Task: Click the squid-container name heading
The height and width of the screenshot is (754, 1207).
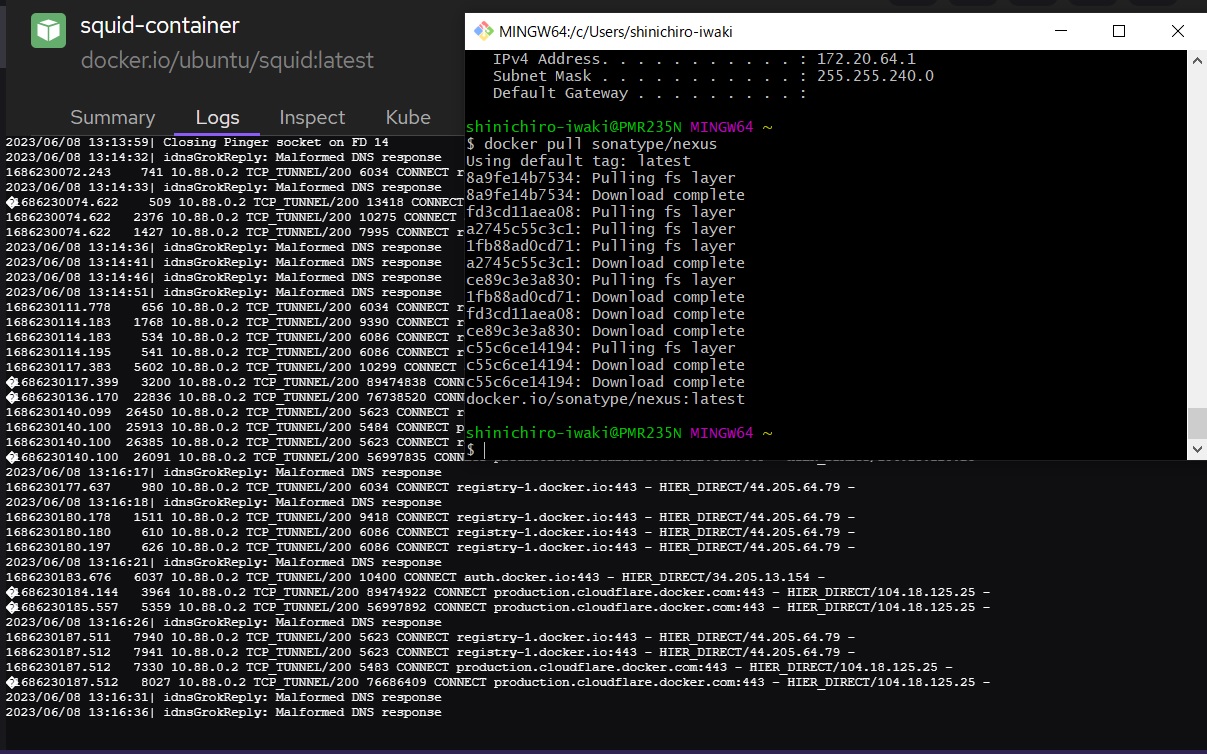Action: 160,26
